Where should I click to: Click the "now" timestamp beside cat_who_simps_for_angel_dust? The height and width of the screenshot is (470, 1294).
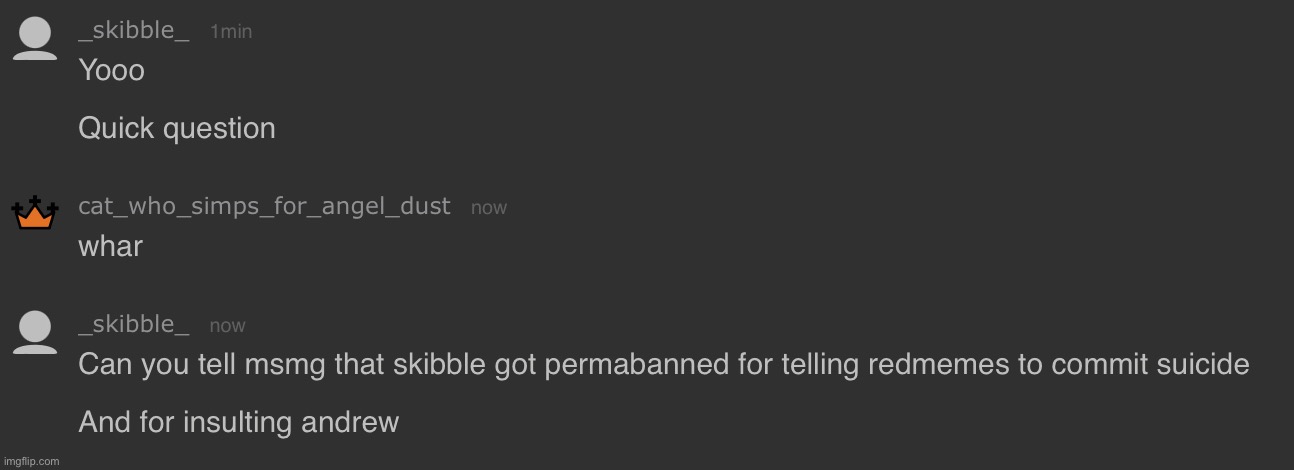[x=488, y=208]
